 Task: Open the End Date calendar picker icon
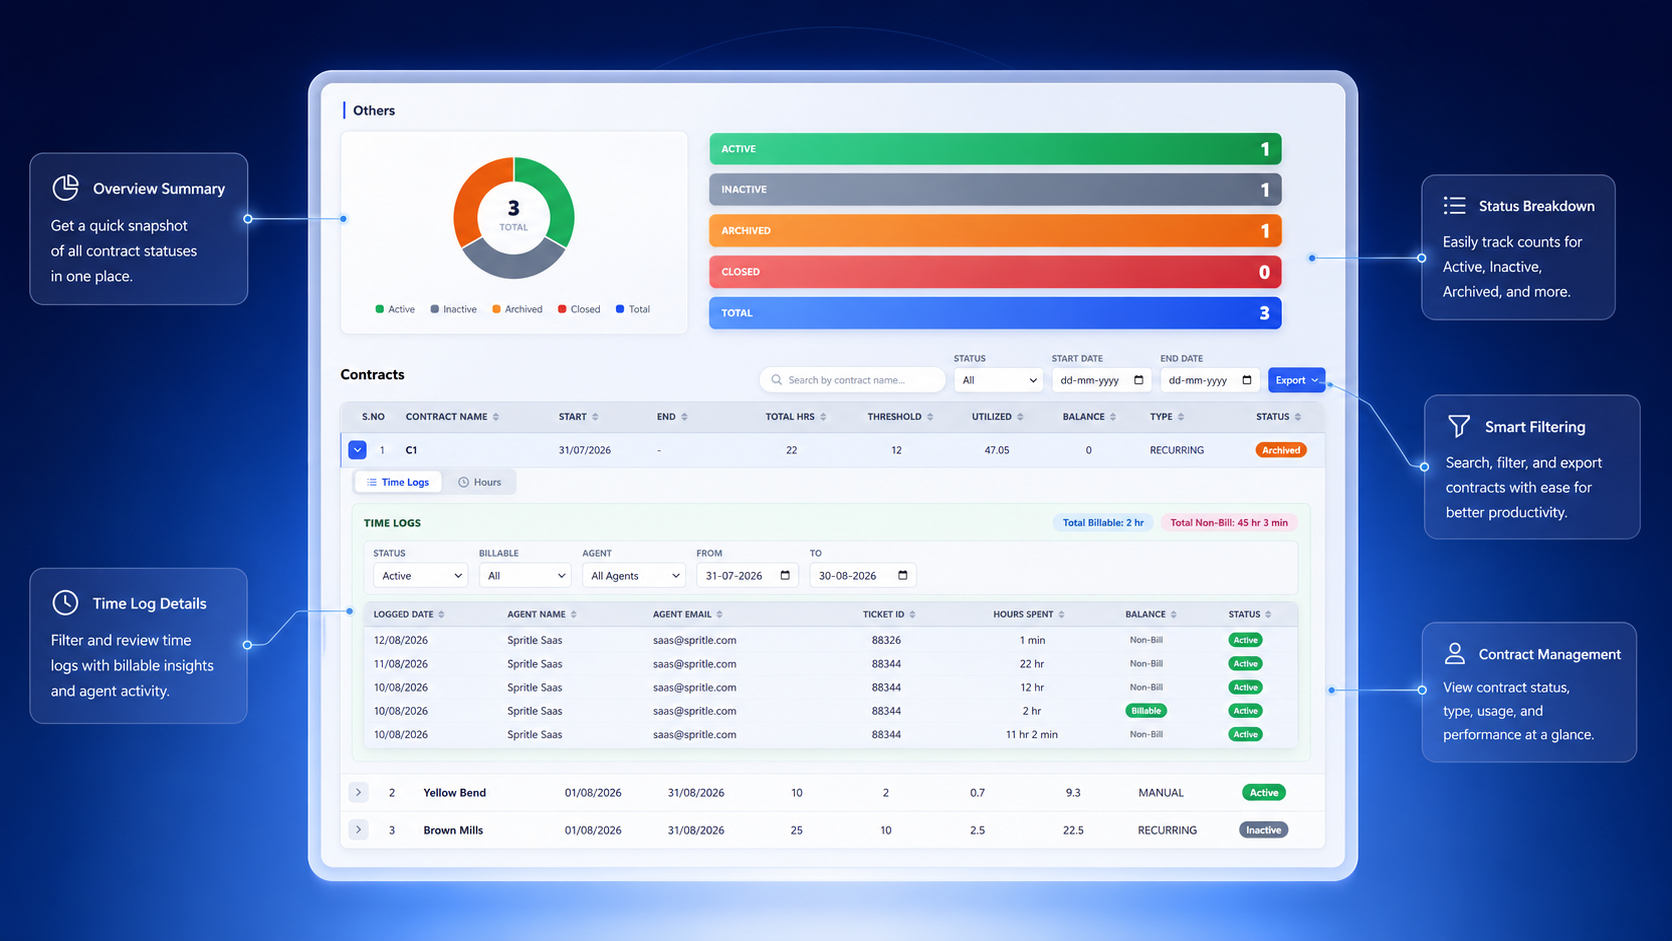click(x=1247, y=380)
